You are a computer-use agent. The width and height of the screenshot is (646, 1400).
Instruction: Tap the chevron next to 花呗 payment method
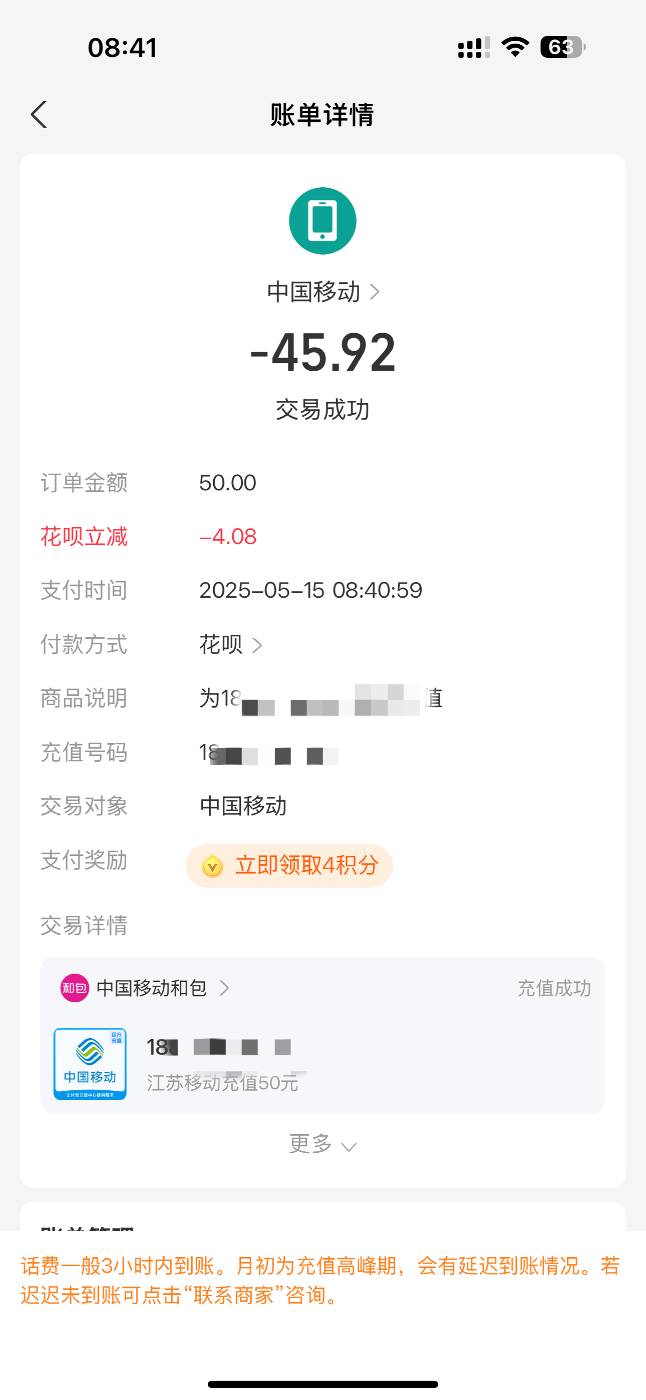pyautogui.click(x=257, y=645)
